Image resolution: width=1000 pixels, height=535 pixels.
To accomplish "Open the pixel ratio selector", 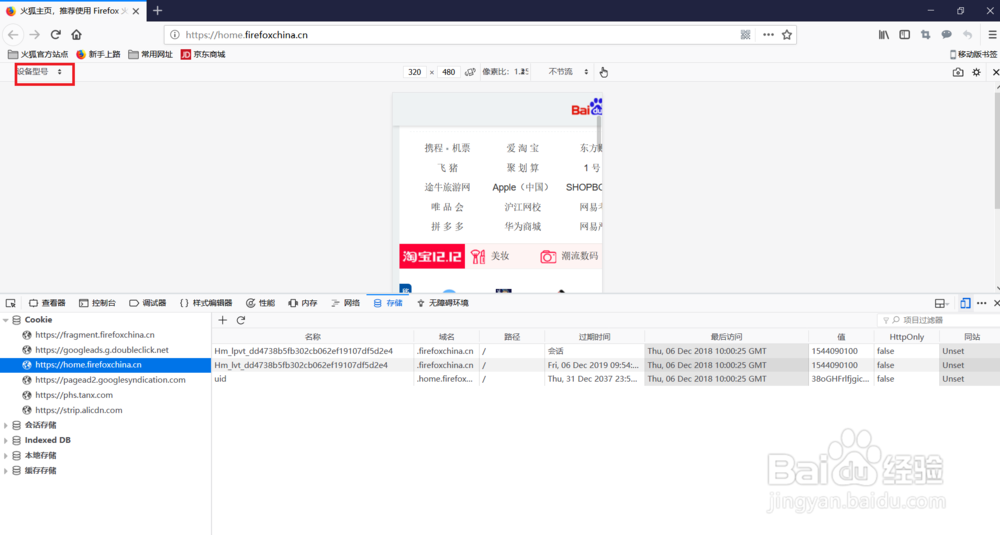I will (505, 72).
